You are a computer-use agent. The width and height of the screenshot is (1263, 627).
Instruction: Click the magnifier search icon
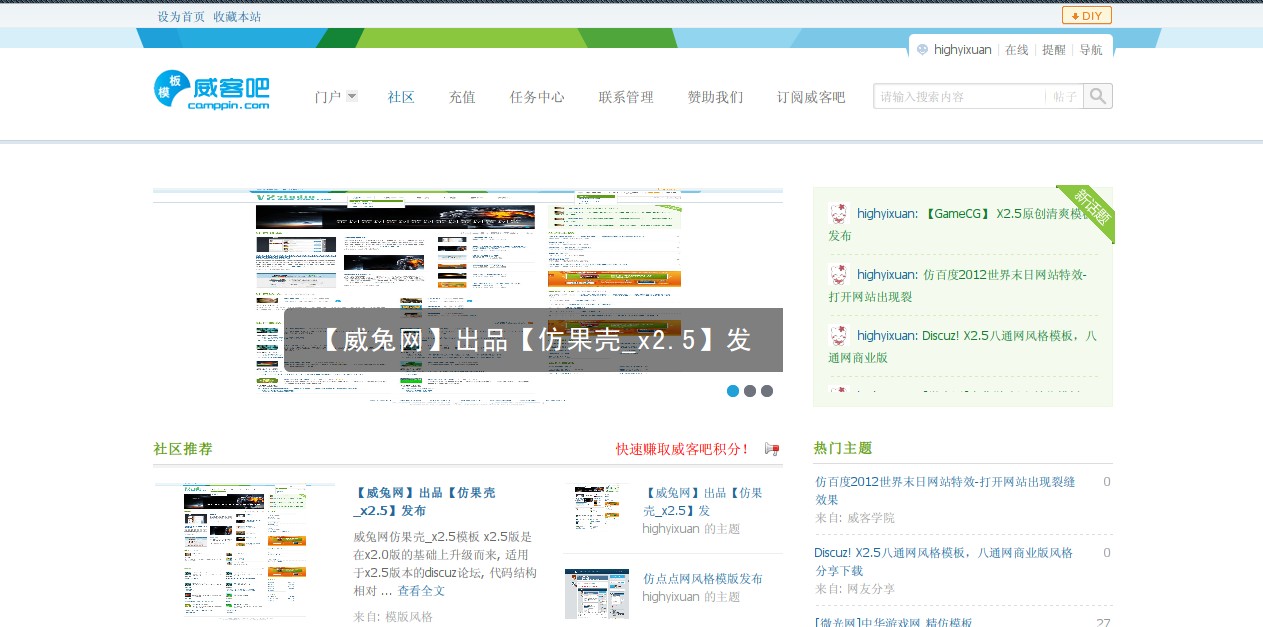coord(1097,95)
